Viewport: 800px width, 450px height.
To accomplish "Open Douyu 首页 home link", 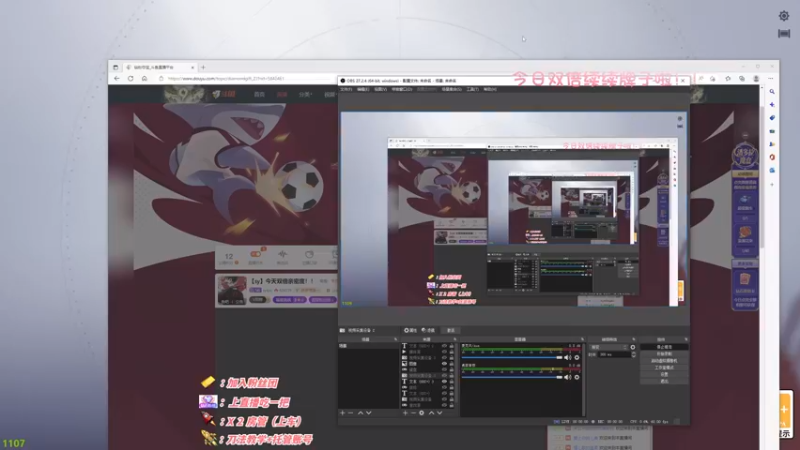I will pyautogui.click(x=259, y=94).
